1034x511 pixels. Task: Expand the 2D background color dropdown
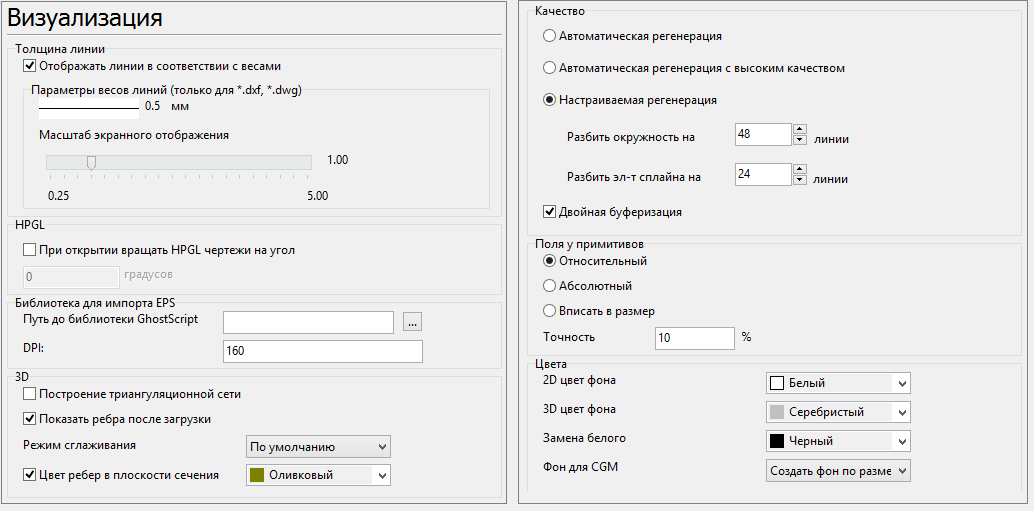tap(838, 383)
